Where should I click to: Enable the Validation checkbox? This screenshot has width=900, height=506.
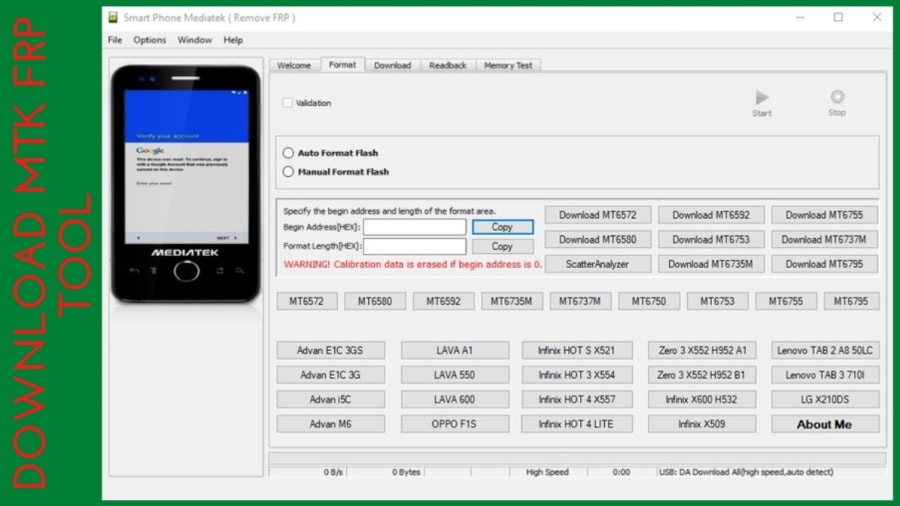point(288,103)
